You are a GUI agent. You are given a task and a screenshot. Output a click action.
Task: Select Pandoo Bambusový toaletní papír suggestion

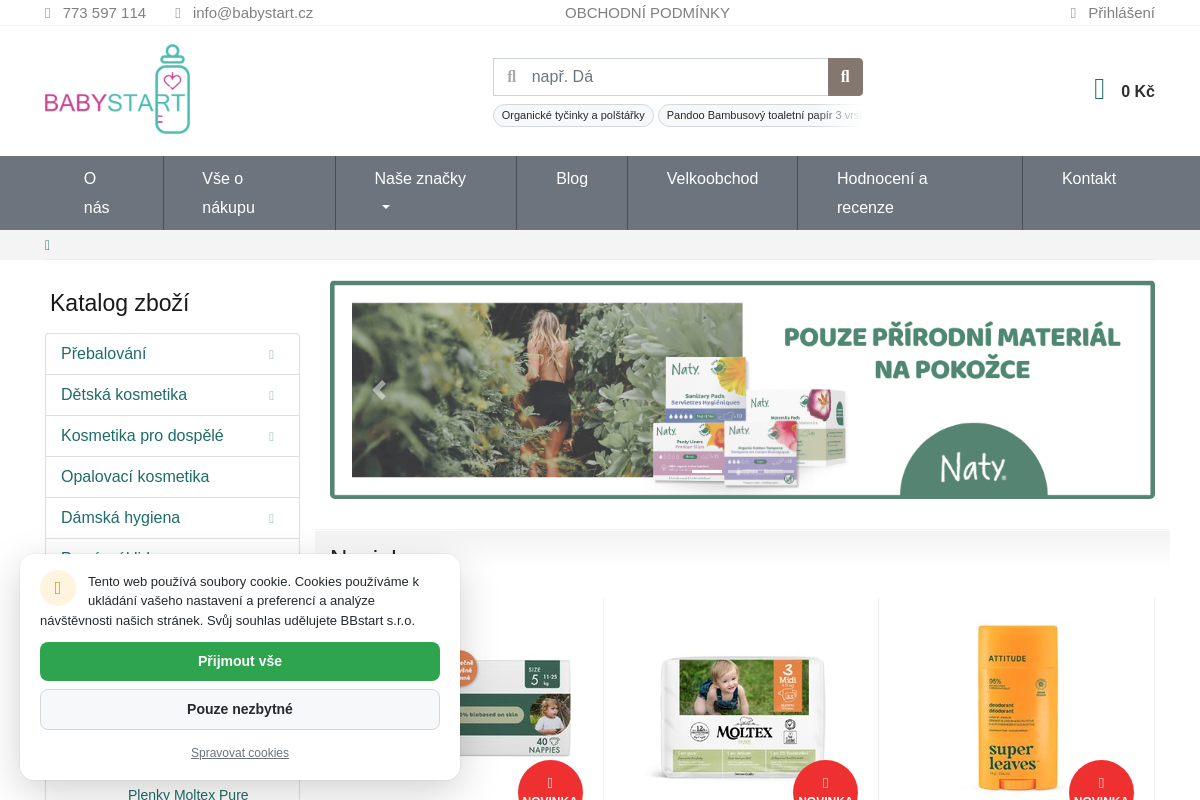coord(760,115)
